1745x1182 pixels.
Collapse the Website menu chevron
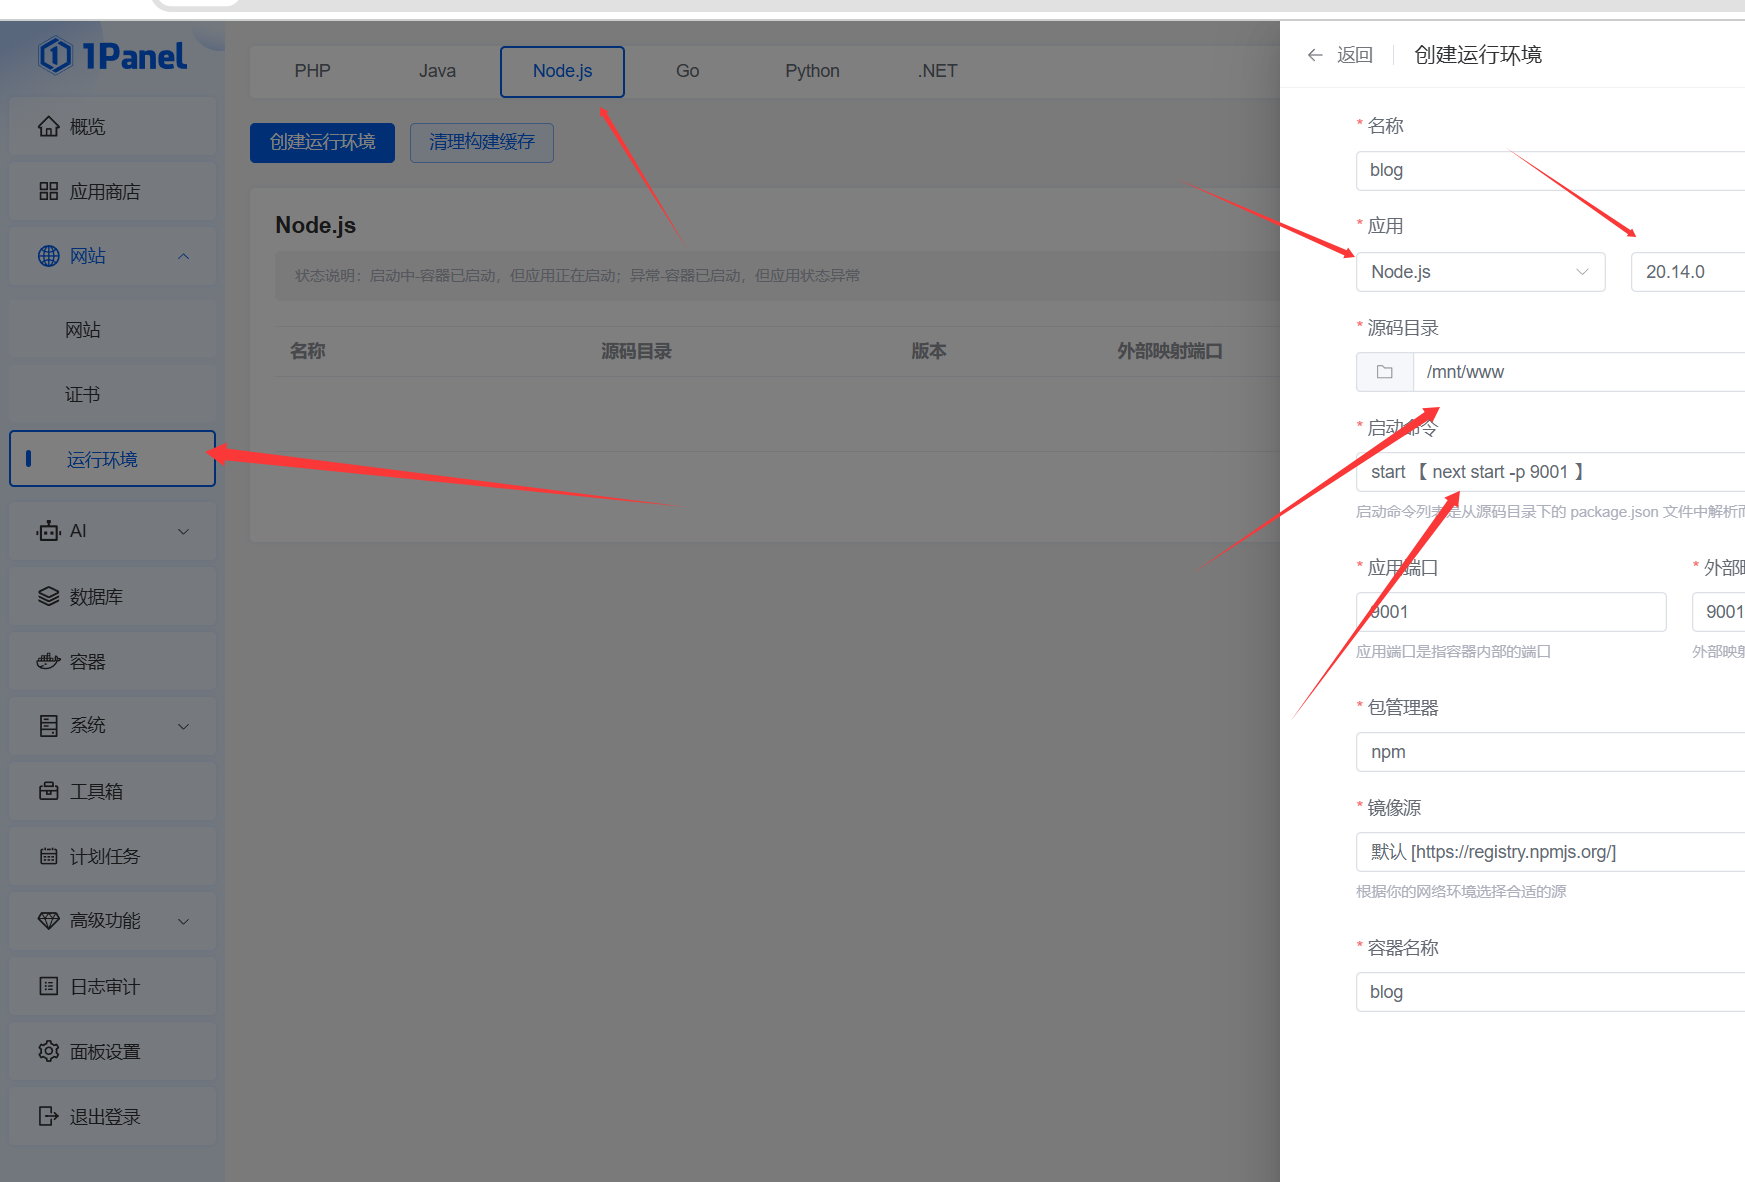(183, 257)
